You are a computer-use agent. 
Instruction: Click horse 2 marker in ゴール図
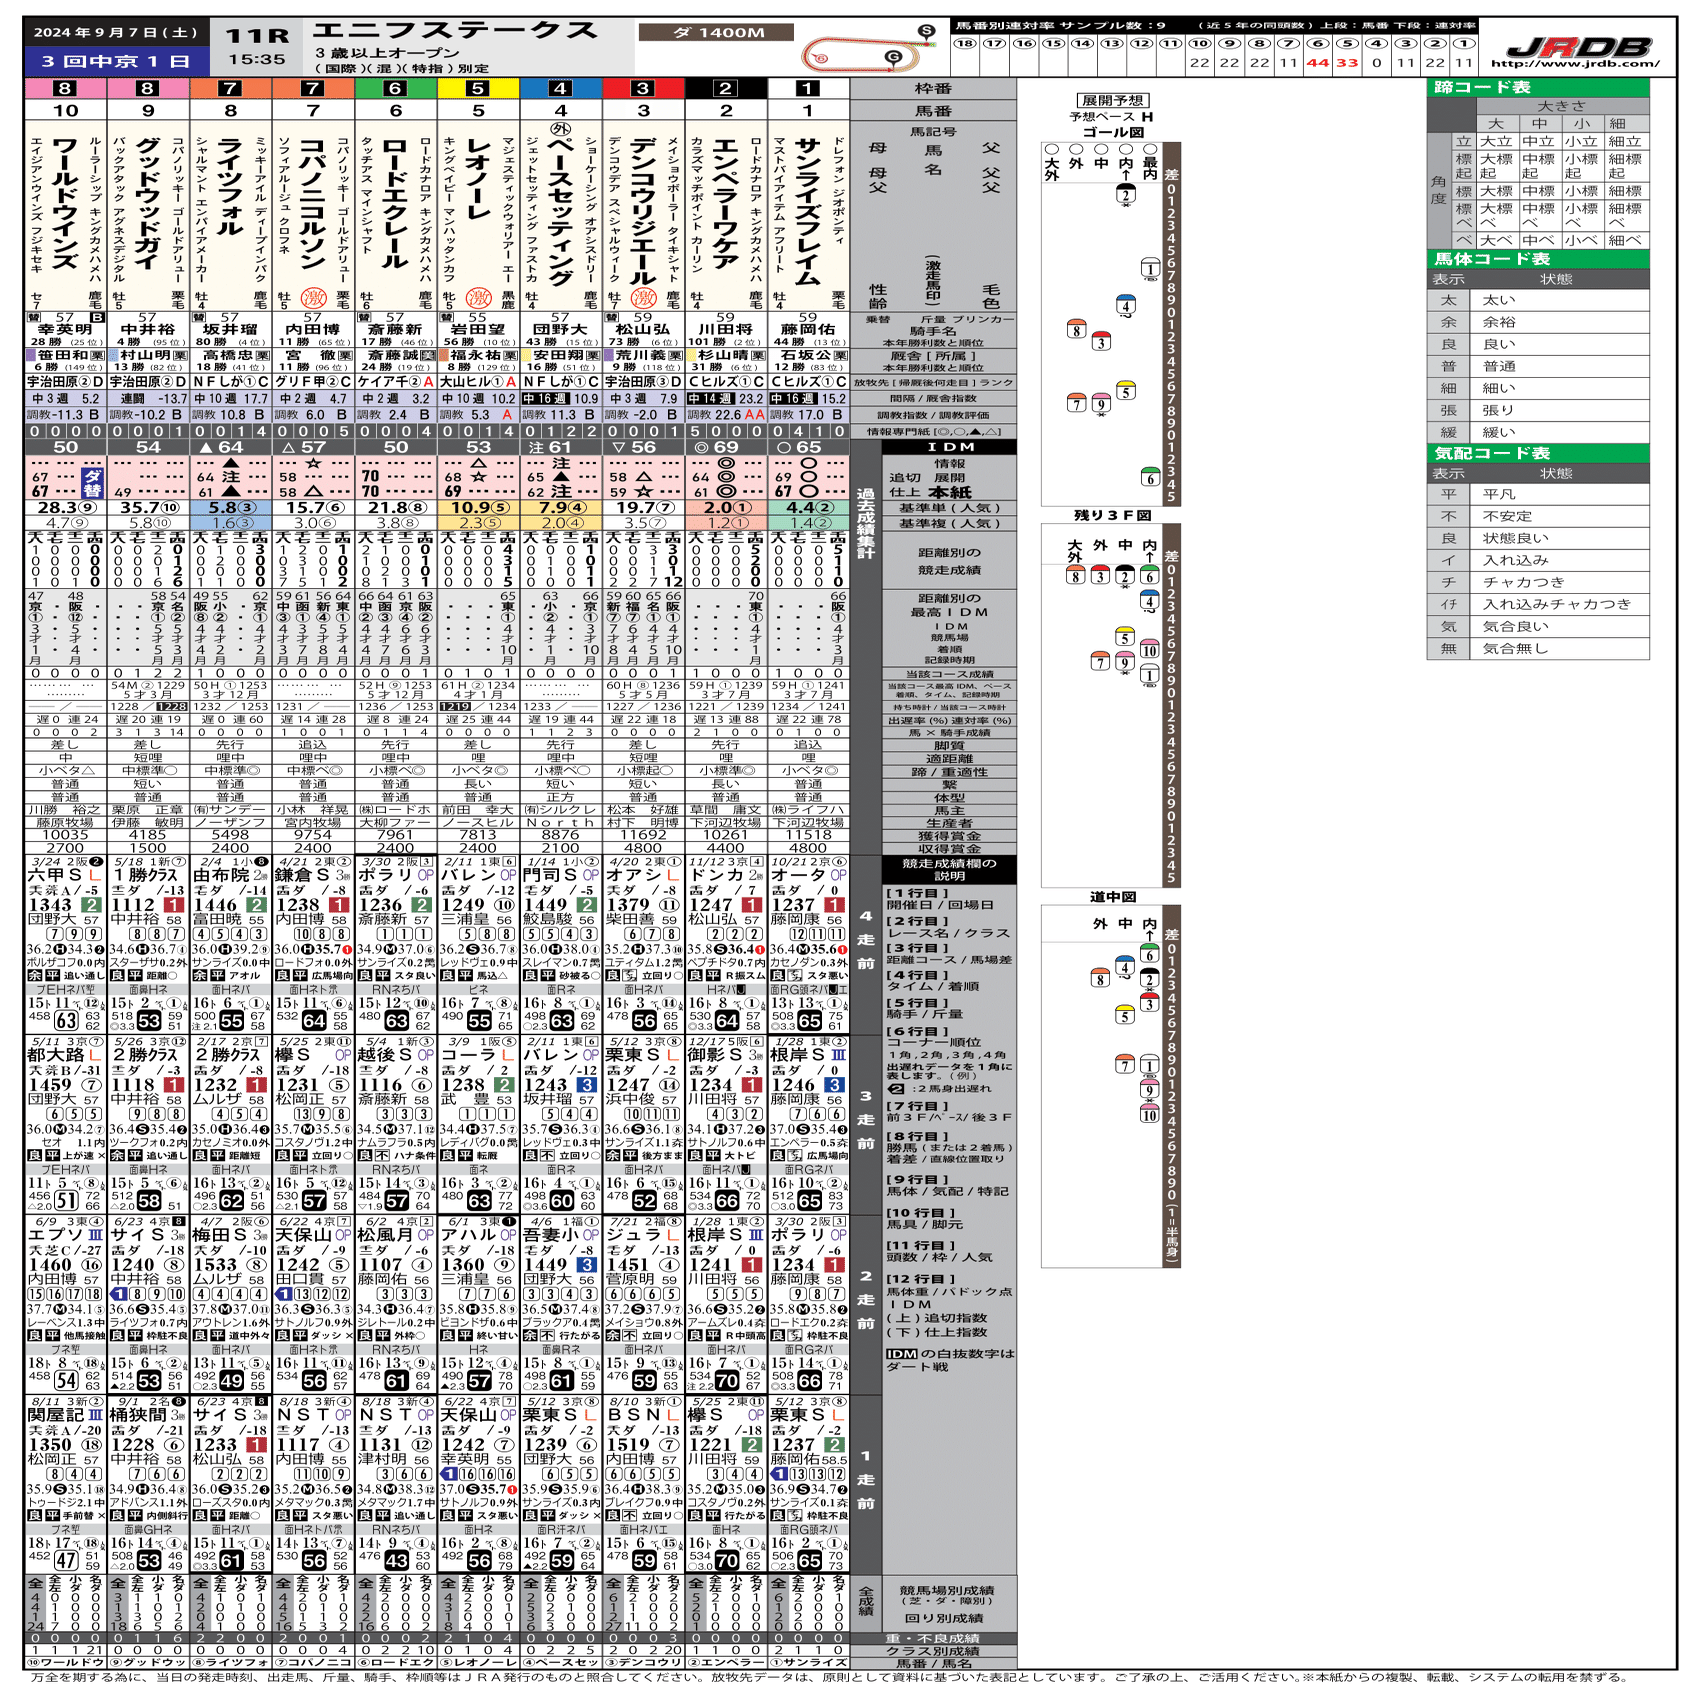point(1126,195)
